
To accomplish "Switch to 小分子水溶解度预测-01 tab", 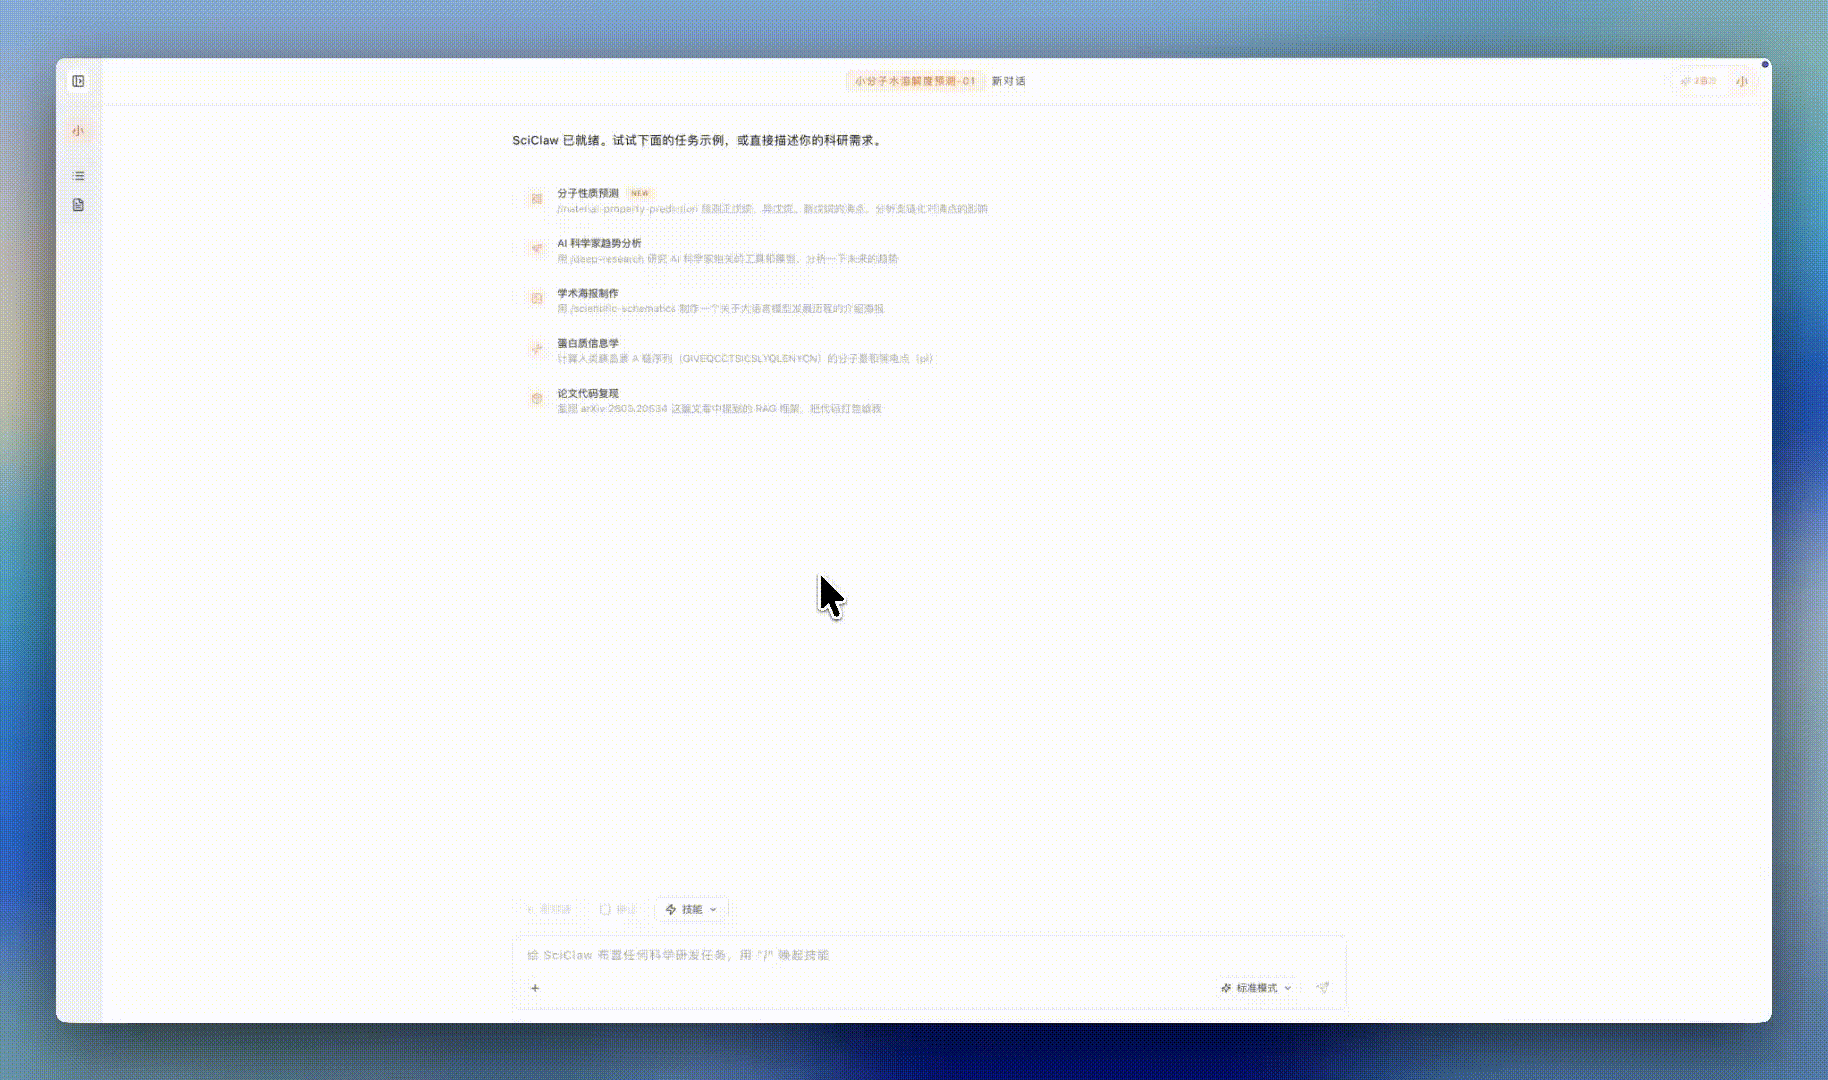I will tap(914, 81).
